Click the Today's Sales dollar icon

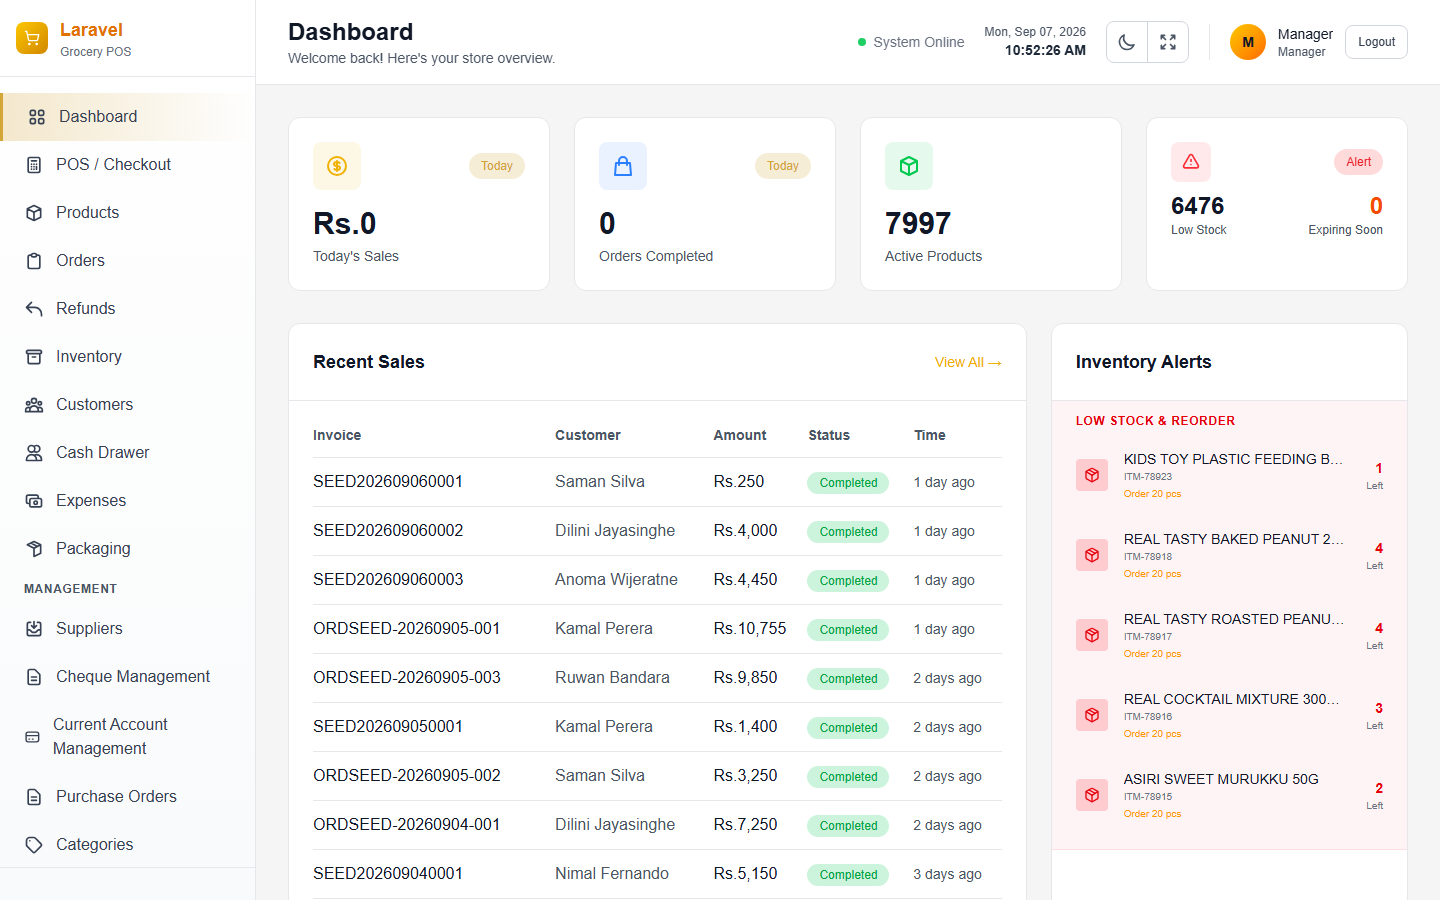(337, 166)
